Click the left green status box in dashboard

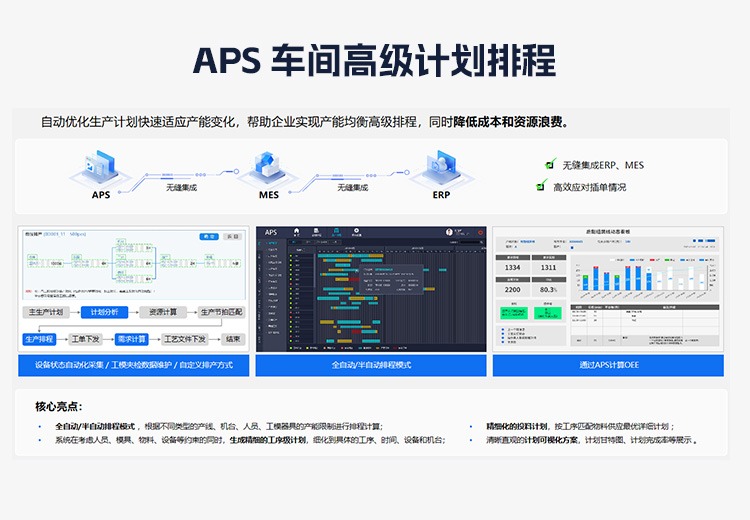pyautogui.click(x=514, y=313)
